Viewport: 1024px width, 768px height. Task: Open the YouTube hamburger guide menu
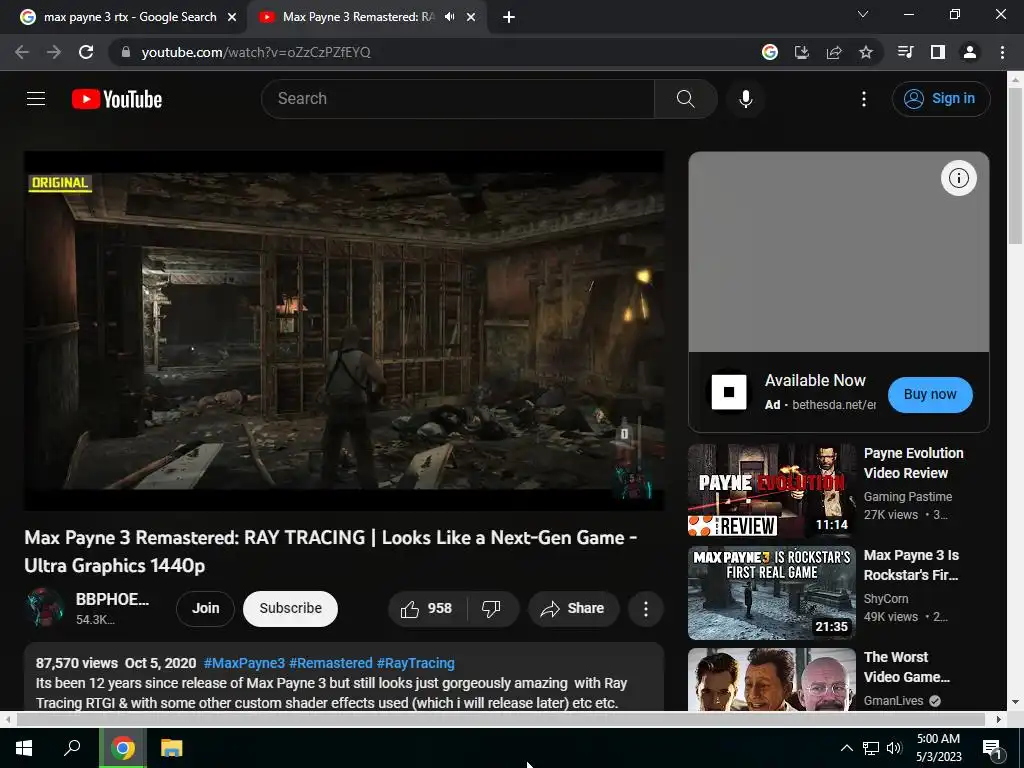[36, 99]
